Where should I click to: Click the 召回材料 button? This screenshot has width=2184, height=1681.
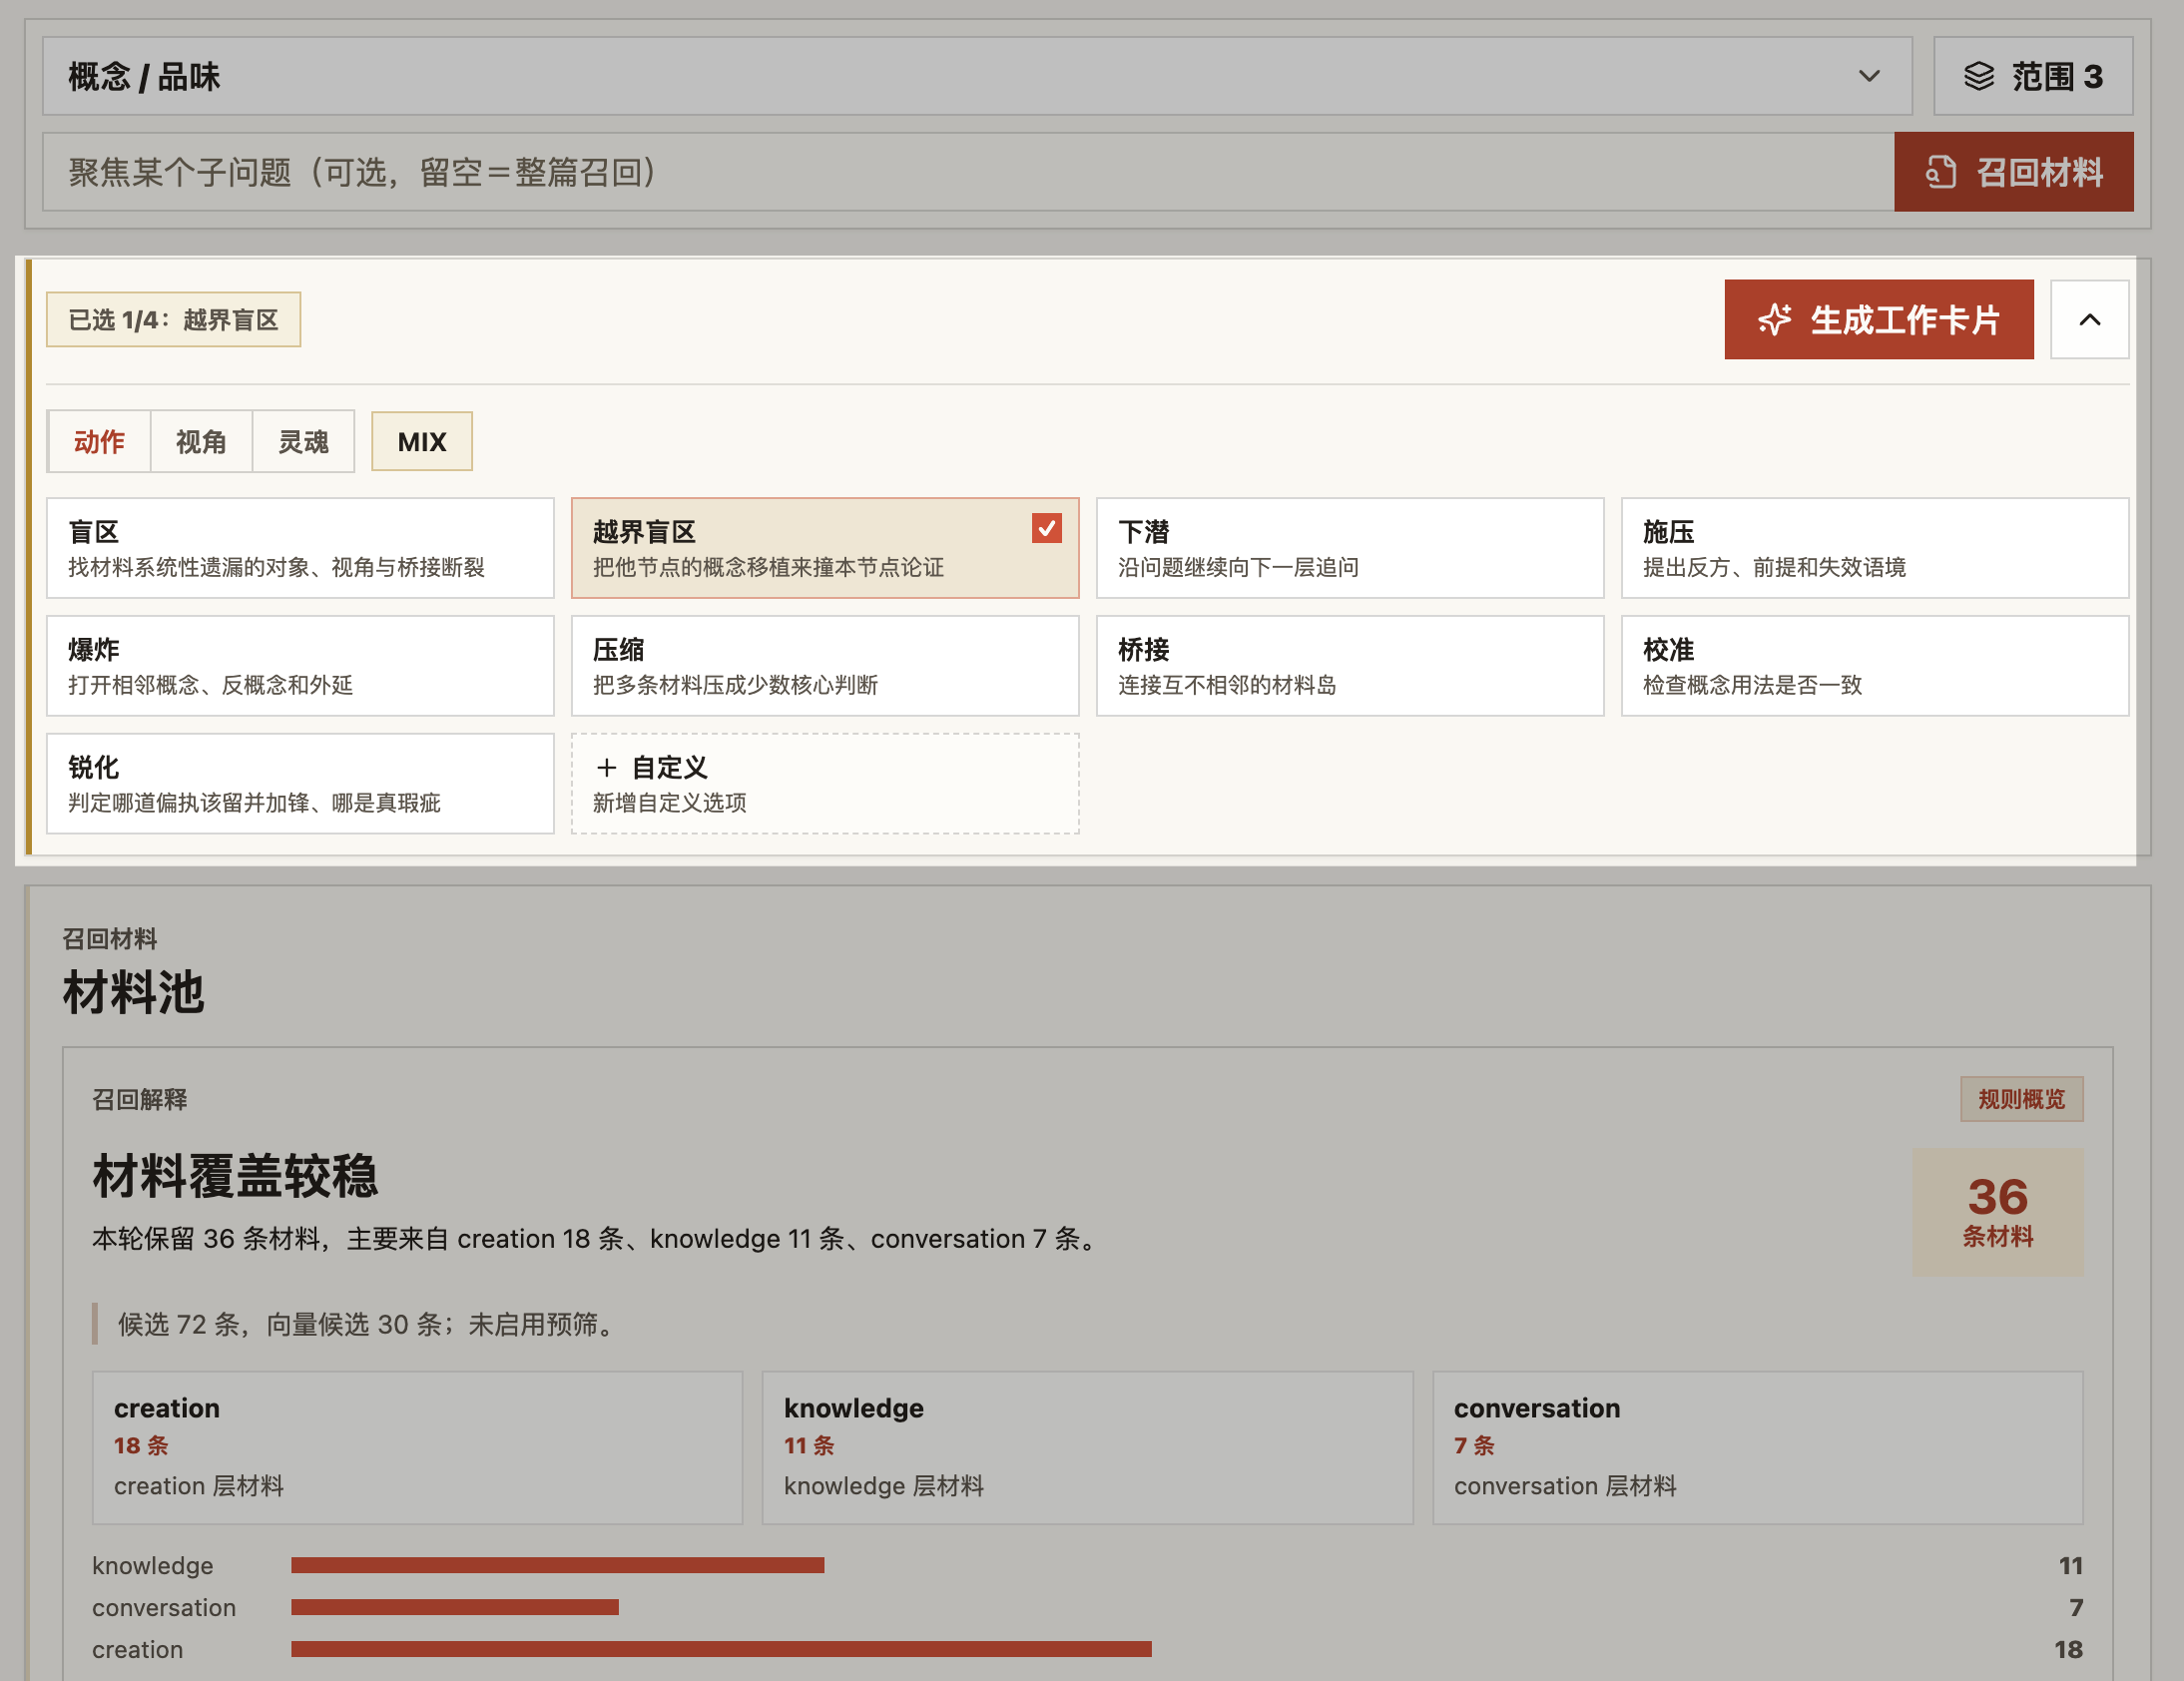(x=2013, y=172)
